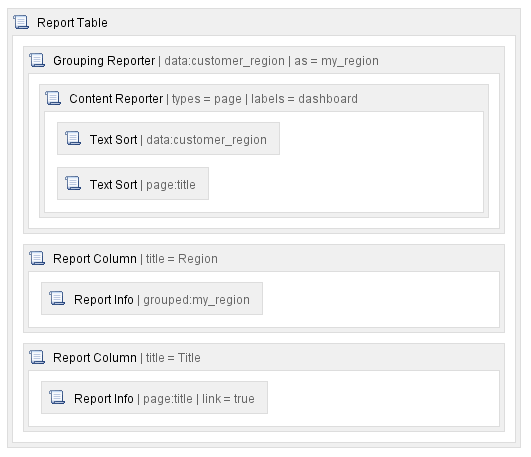Click the Content Reporter macro icon
531x457 pixels.
53,98
